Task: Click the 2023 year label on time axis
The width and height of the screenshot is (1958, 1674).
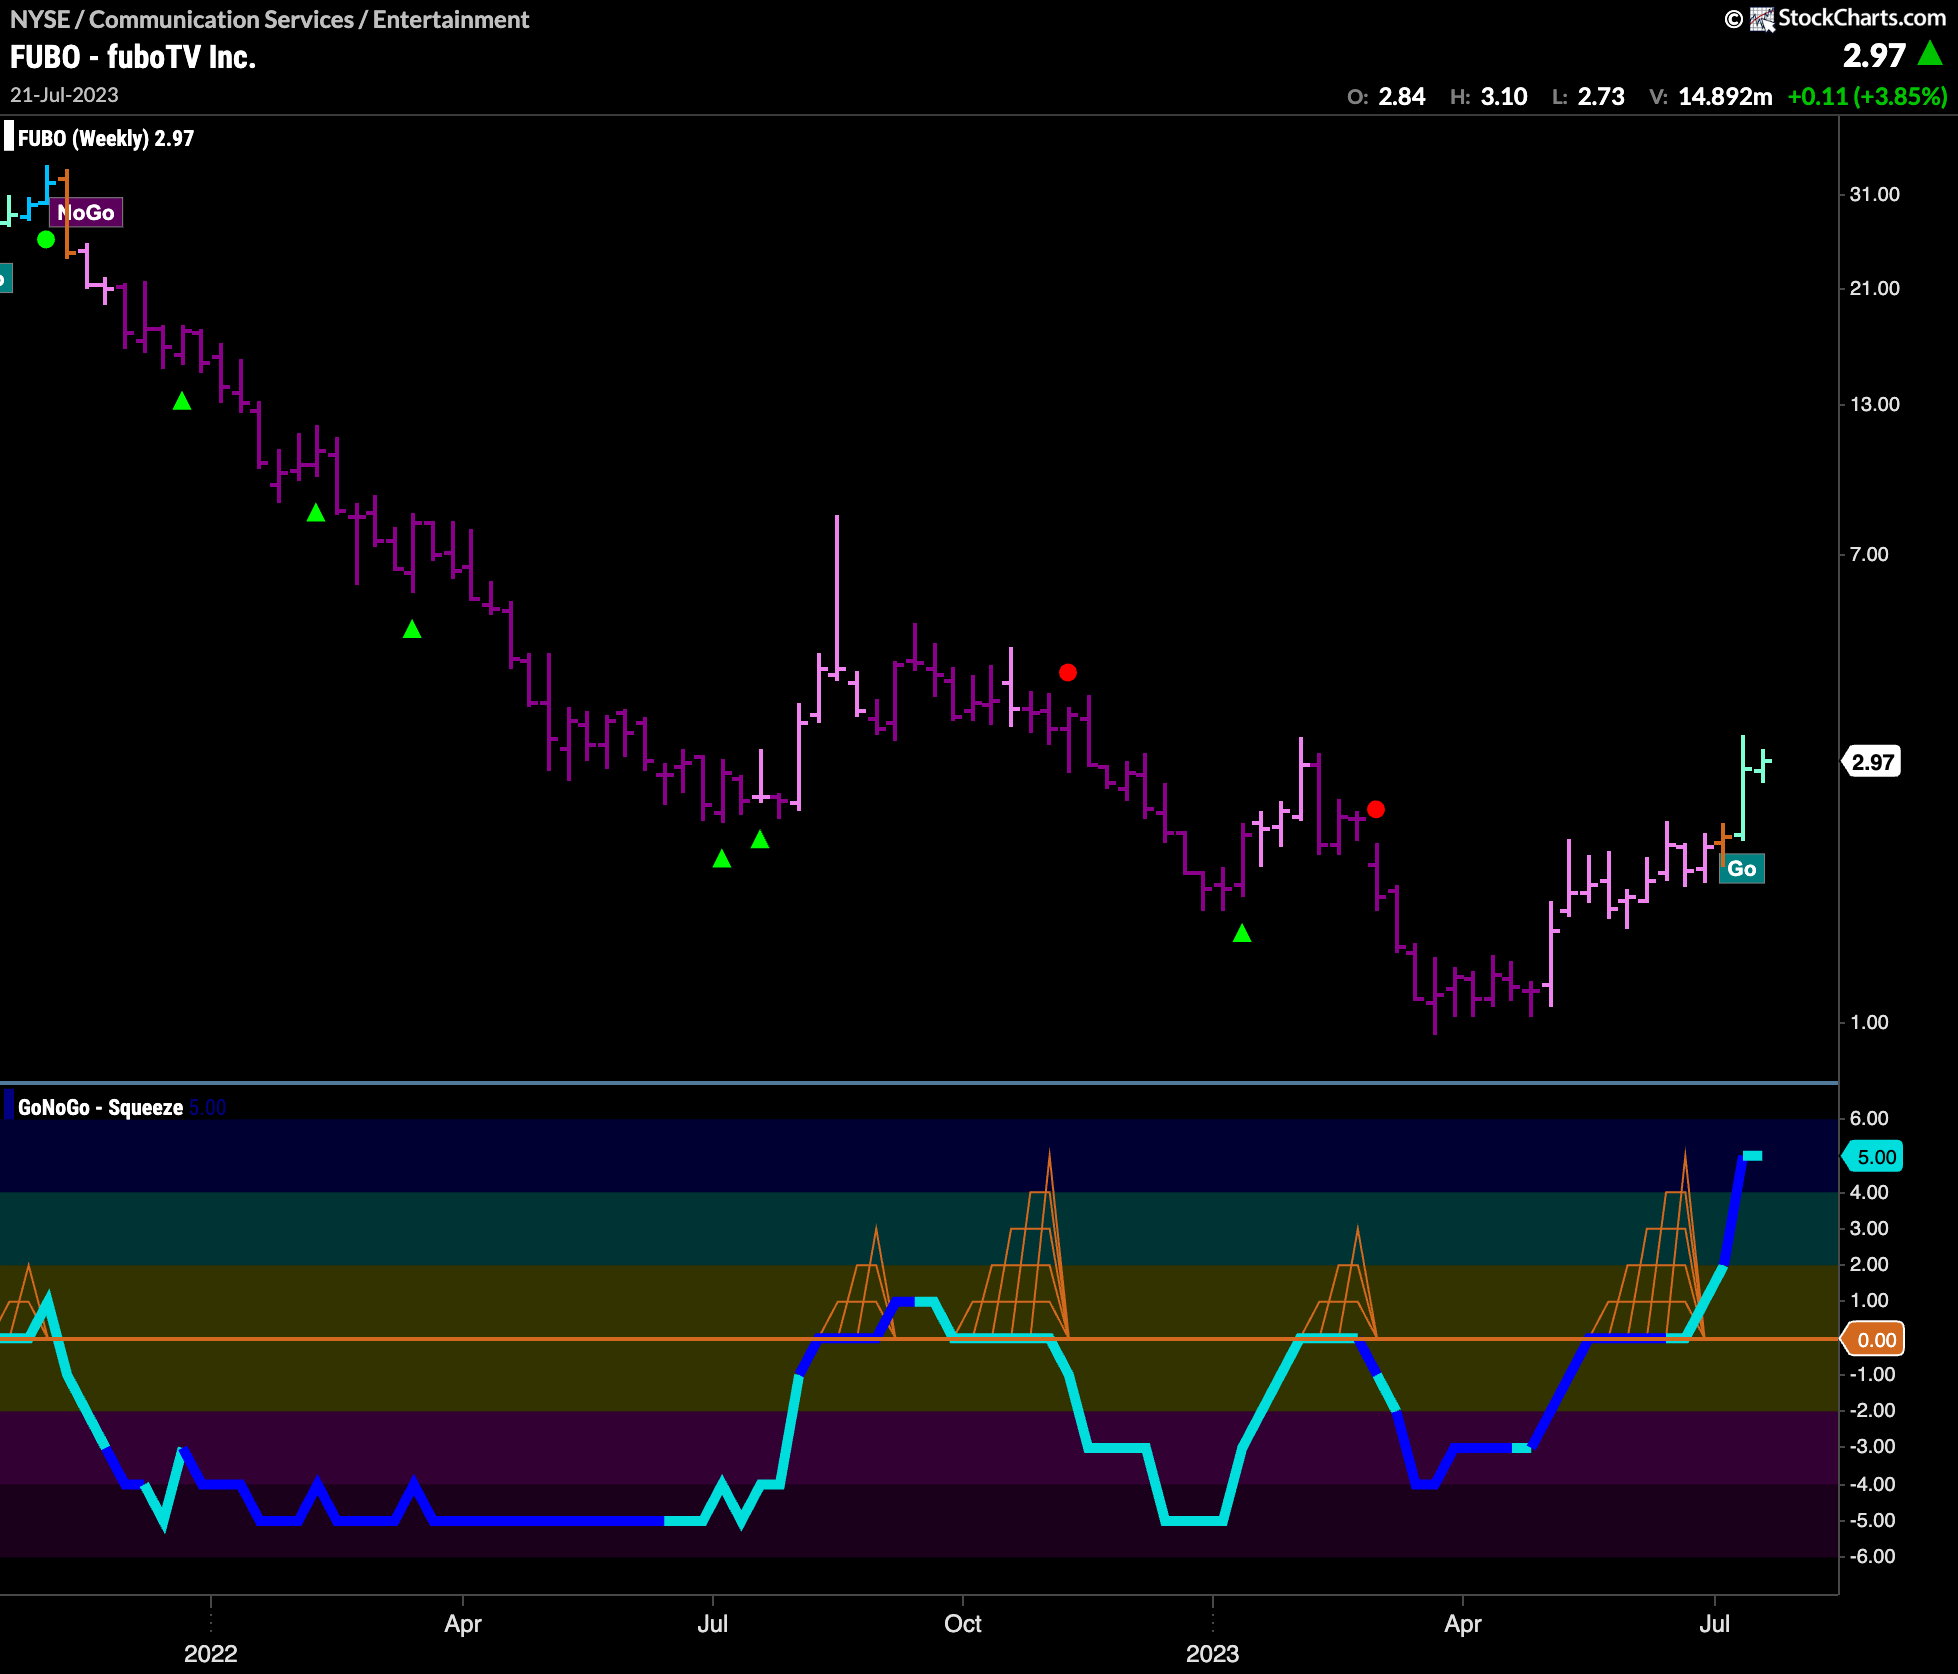Action: (1212, 1653)
